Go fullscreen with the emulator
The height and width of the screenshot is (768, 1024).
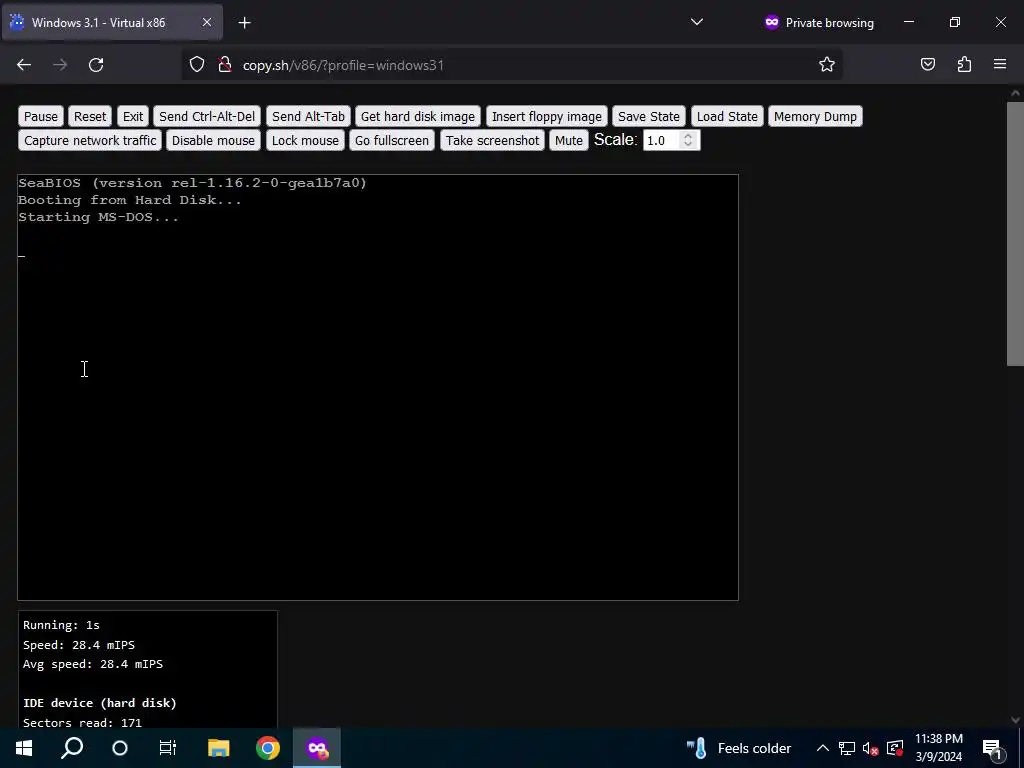pos(392,140)
